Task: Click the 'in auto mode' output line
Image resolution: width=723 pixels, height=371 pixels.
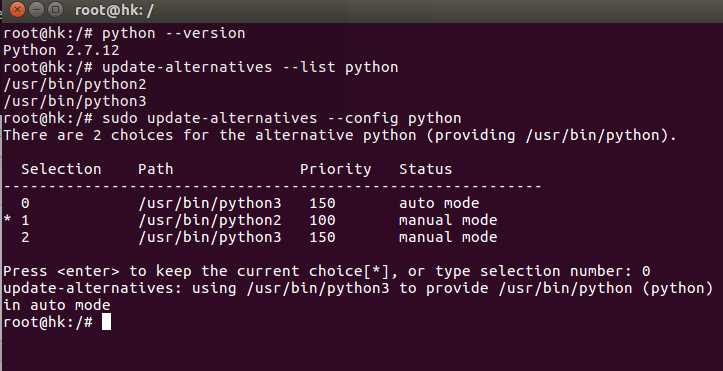Action: [x=57, y=305]
